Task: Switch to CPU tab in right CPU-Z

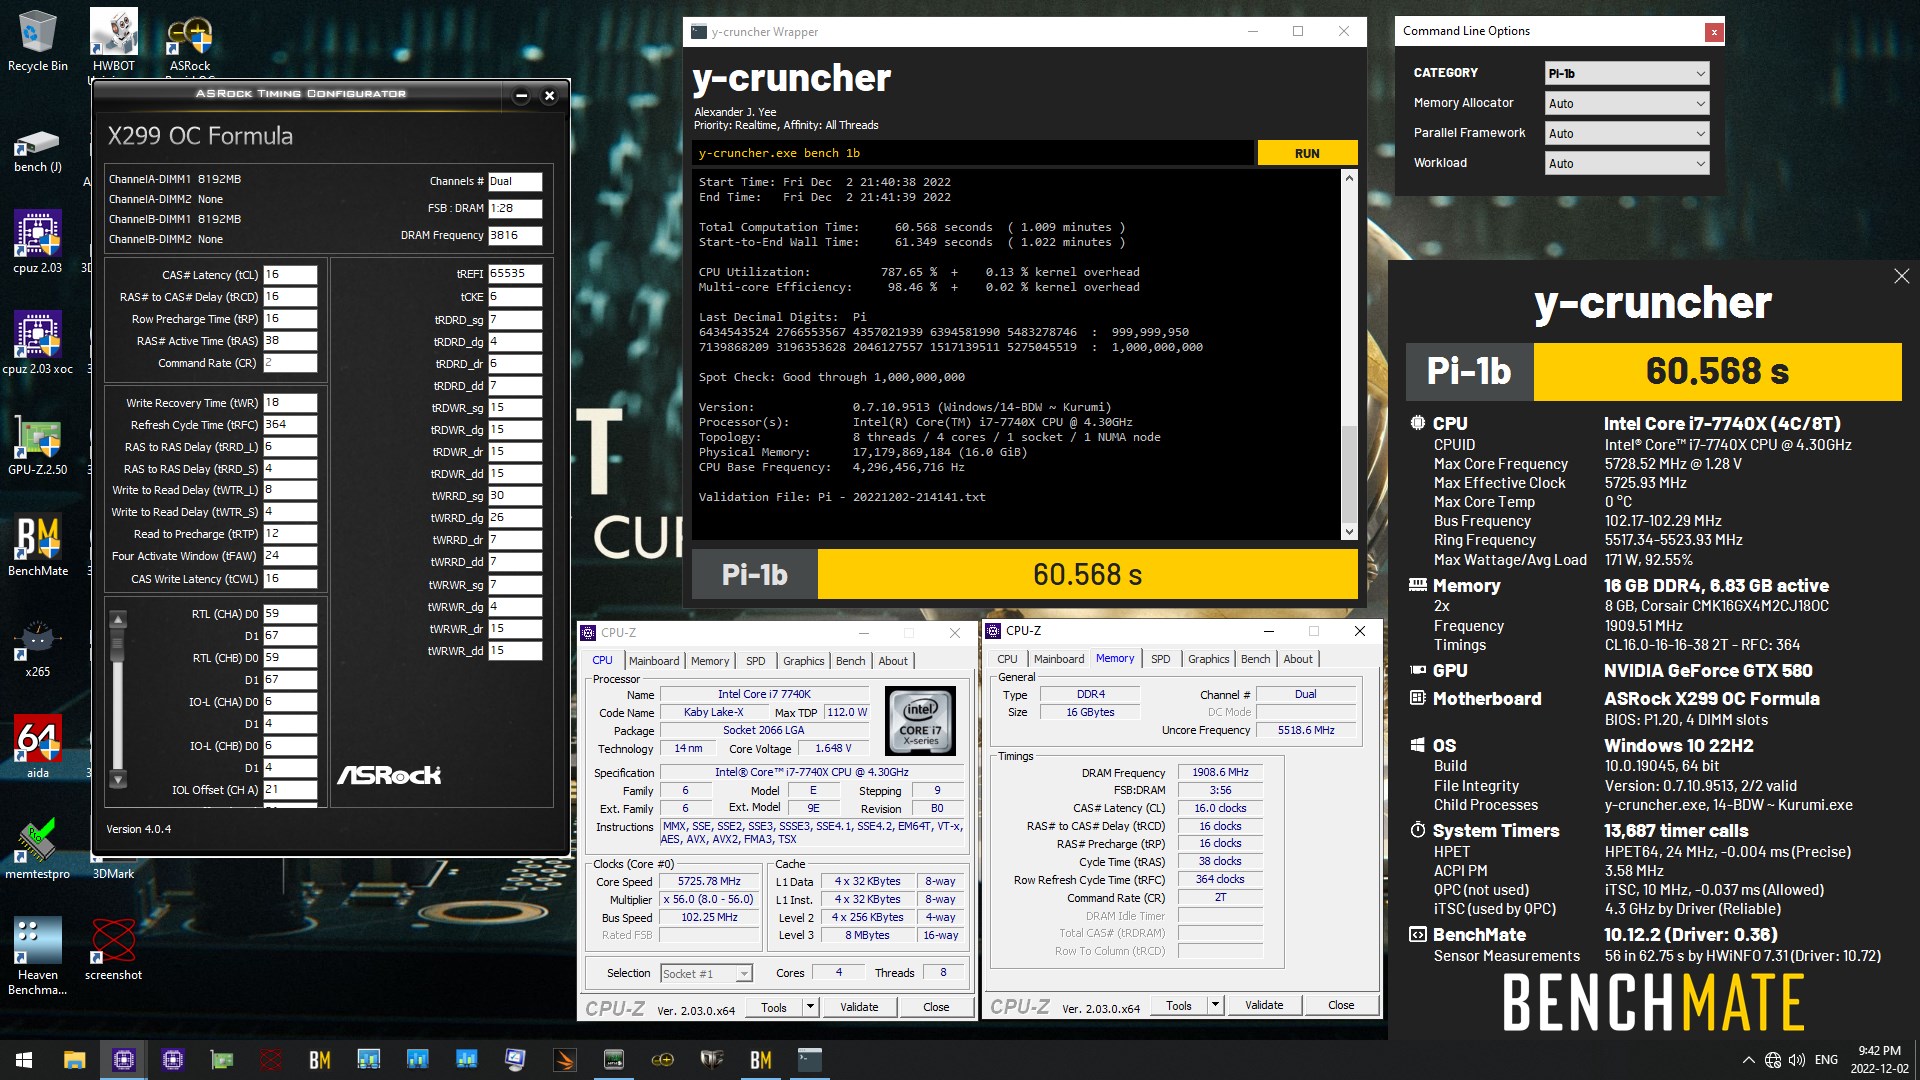Action: 1007,659
